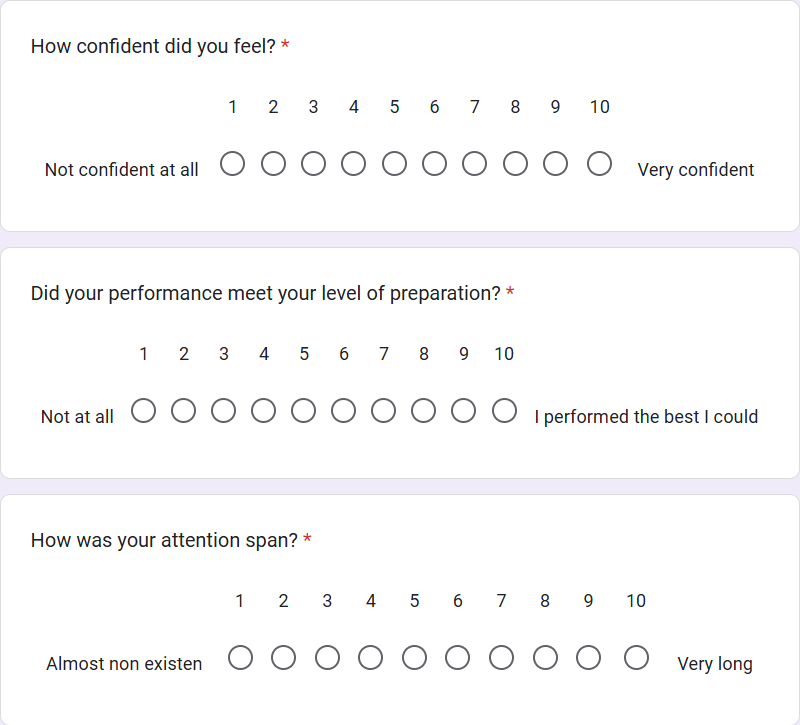Mark 8 on the performance preparation scale
800x725 pixels.
424,411
